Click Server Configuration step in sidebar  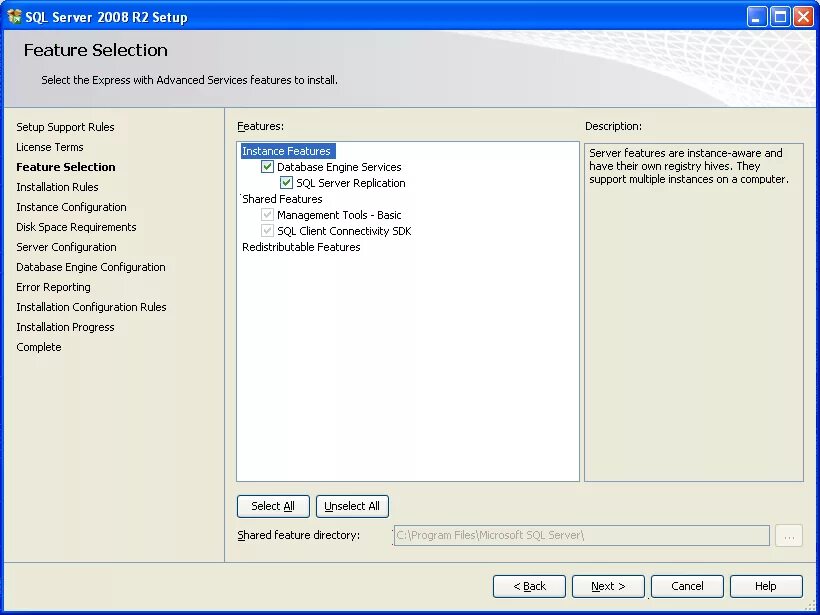[66, 247]
